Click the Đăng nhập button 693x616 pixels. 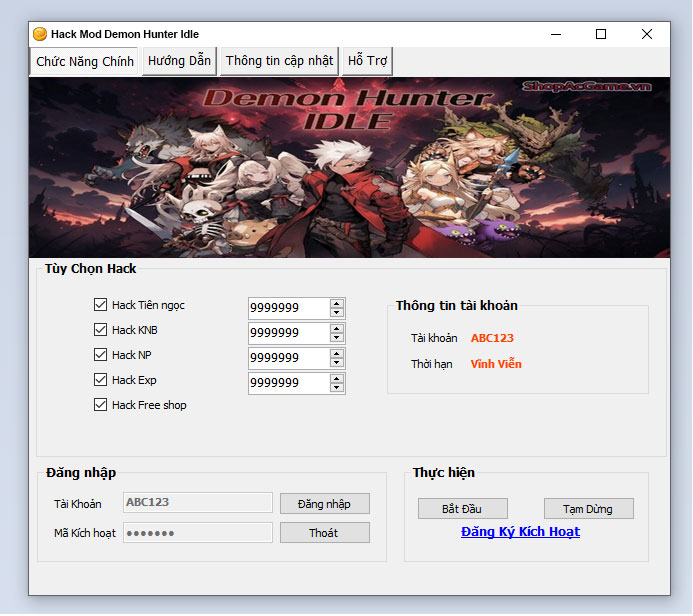click(x=325, y=504)
